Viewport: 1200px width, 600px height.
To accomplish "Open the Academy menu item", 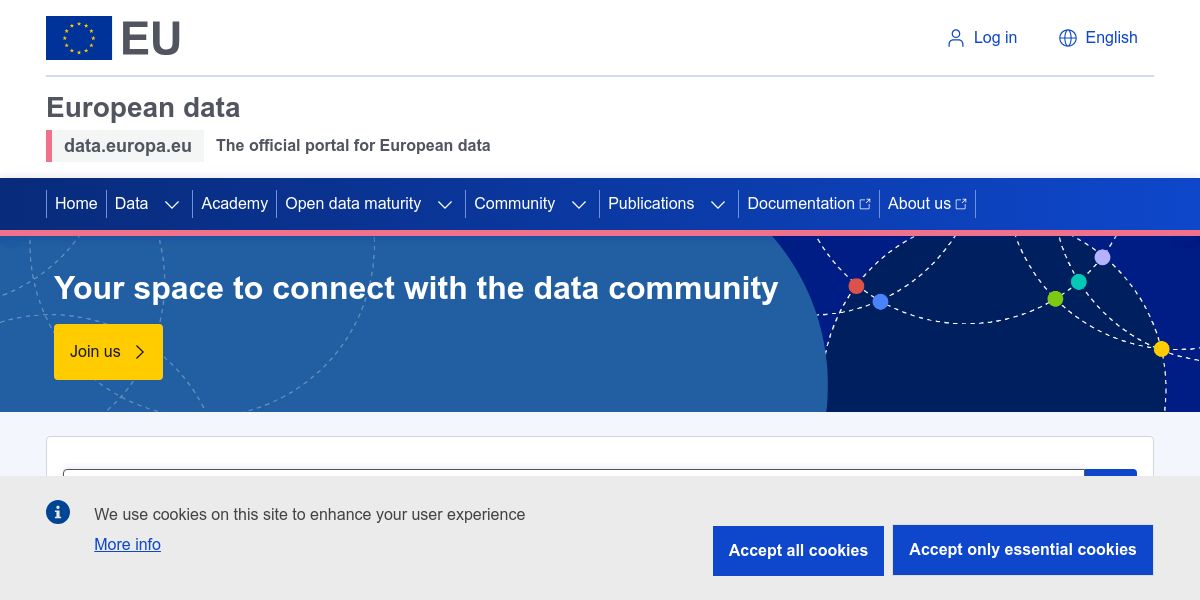I will pyautogui.click(x=234, y=204).
